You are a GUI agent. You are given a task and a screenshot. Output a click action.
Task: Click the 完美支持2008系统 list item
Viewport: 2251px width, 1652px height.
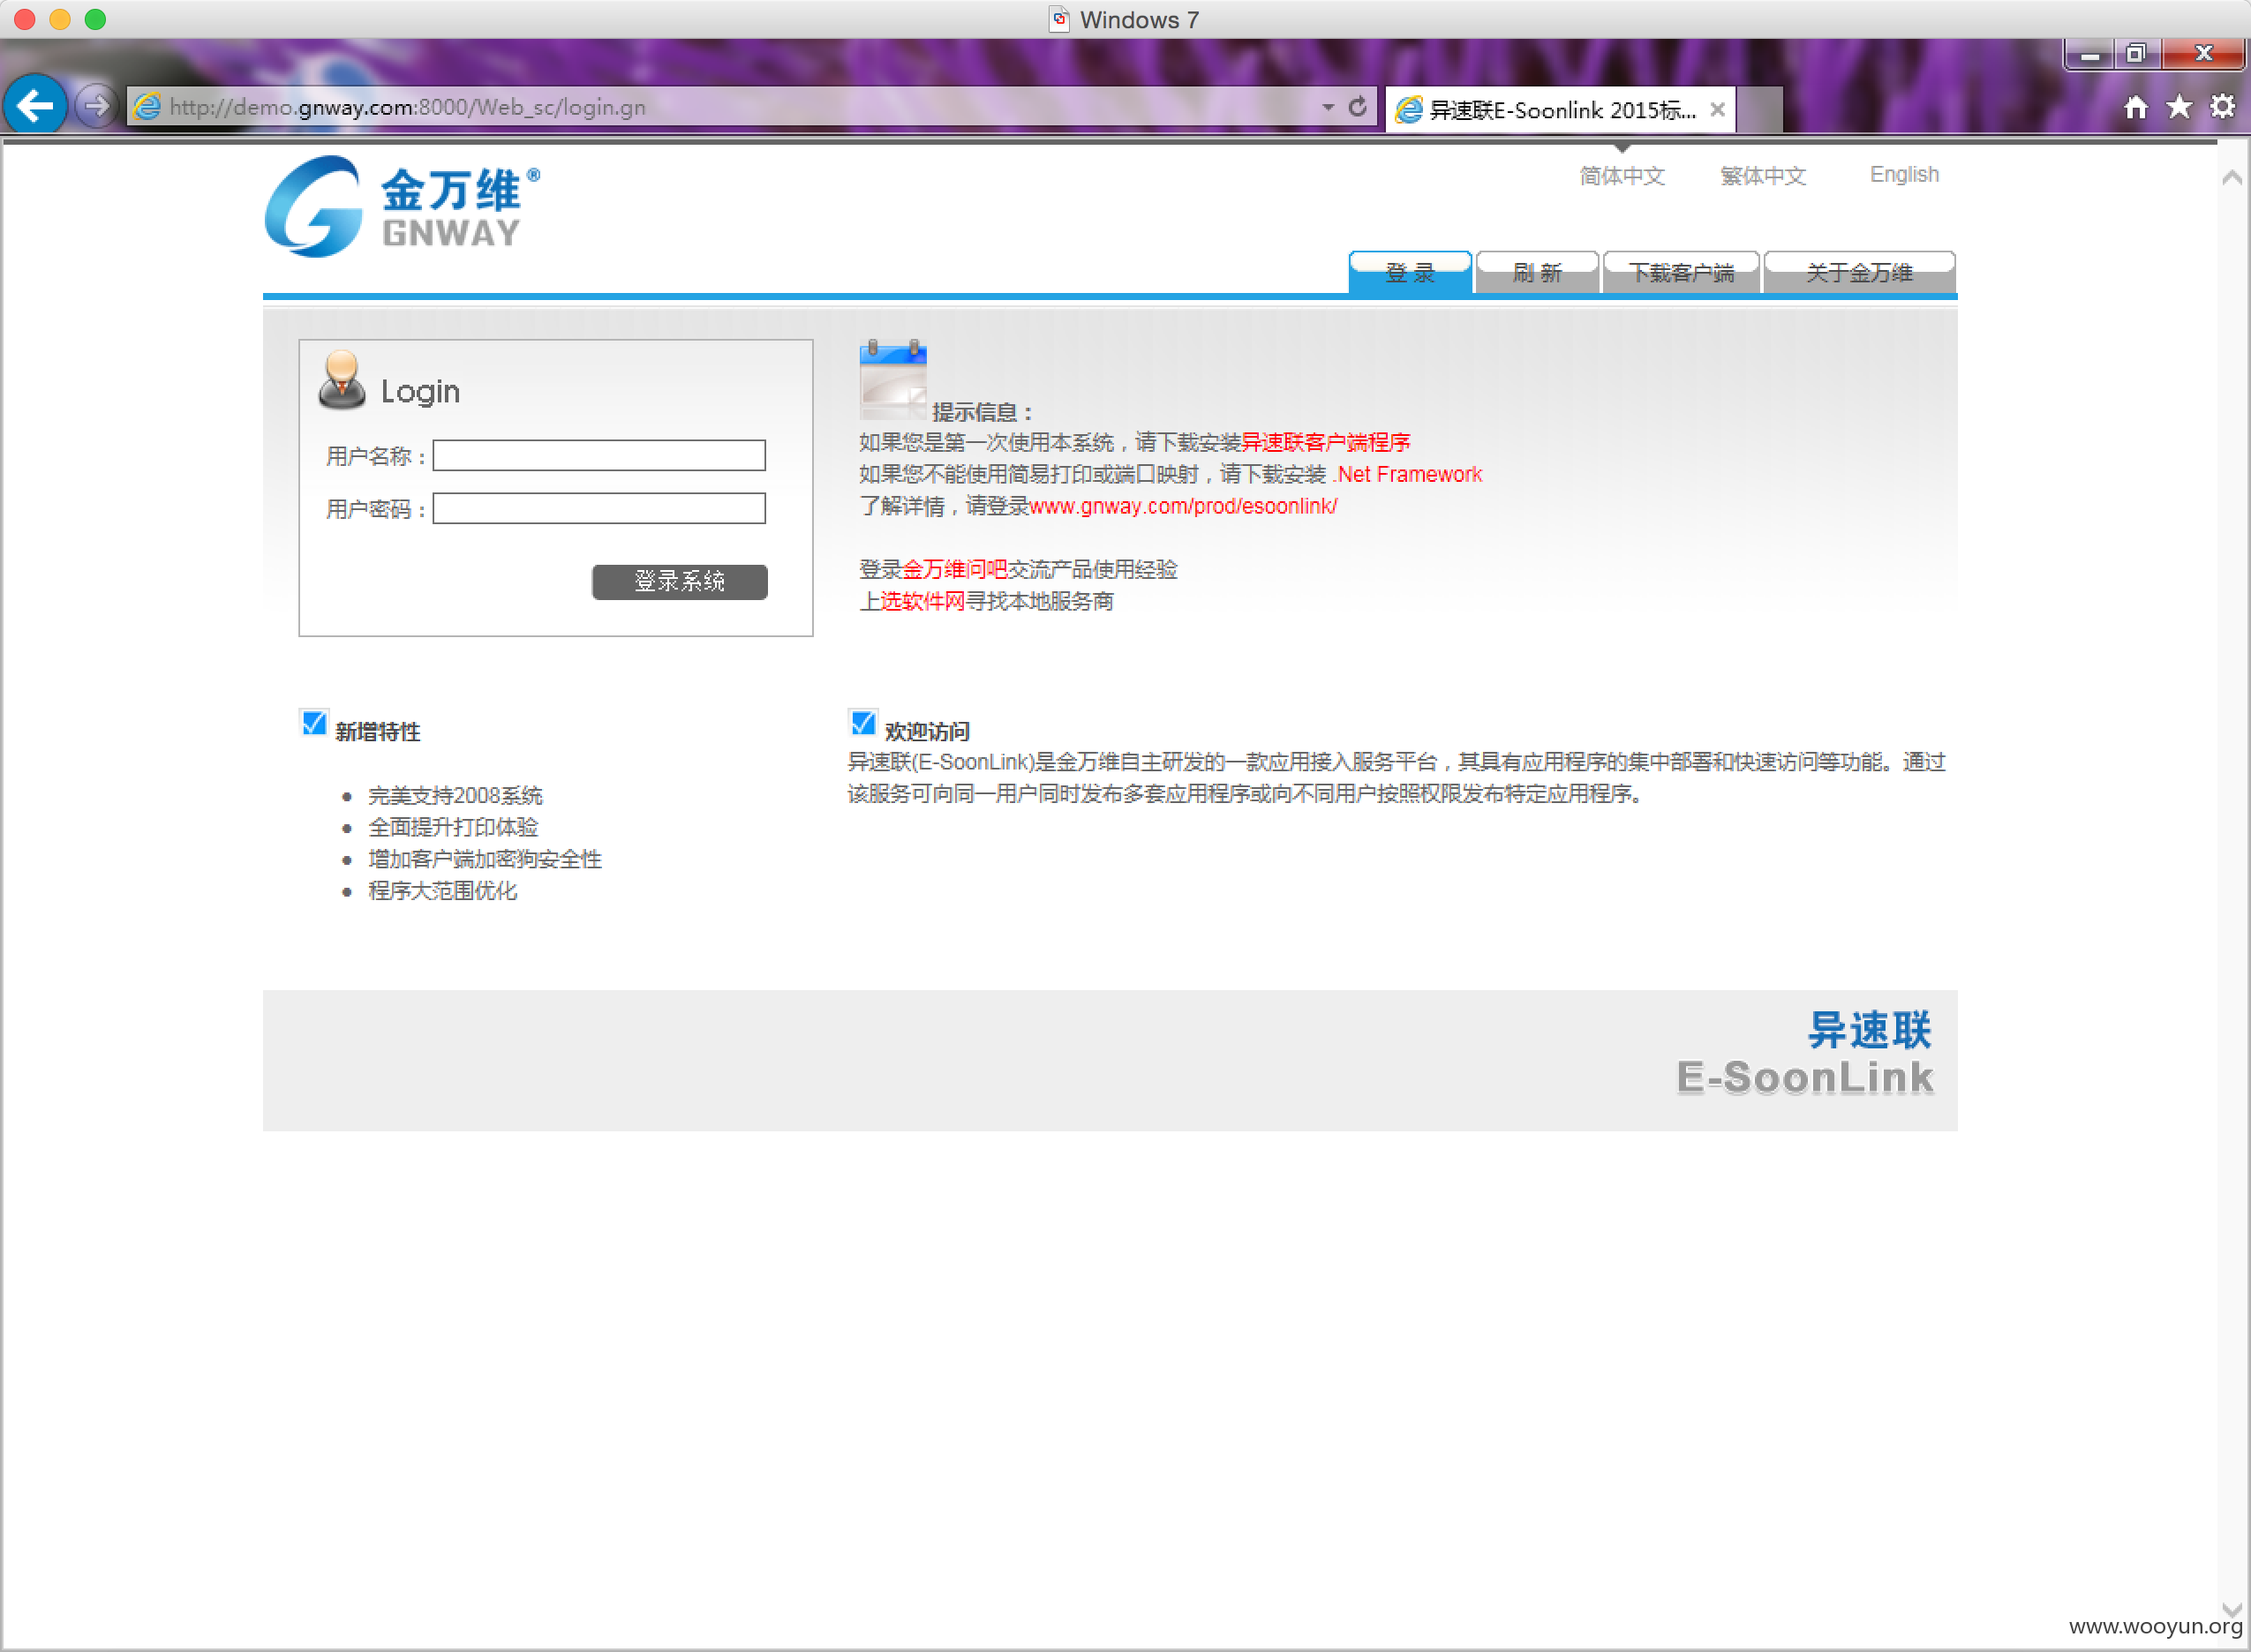455,796
